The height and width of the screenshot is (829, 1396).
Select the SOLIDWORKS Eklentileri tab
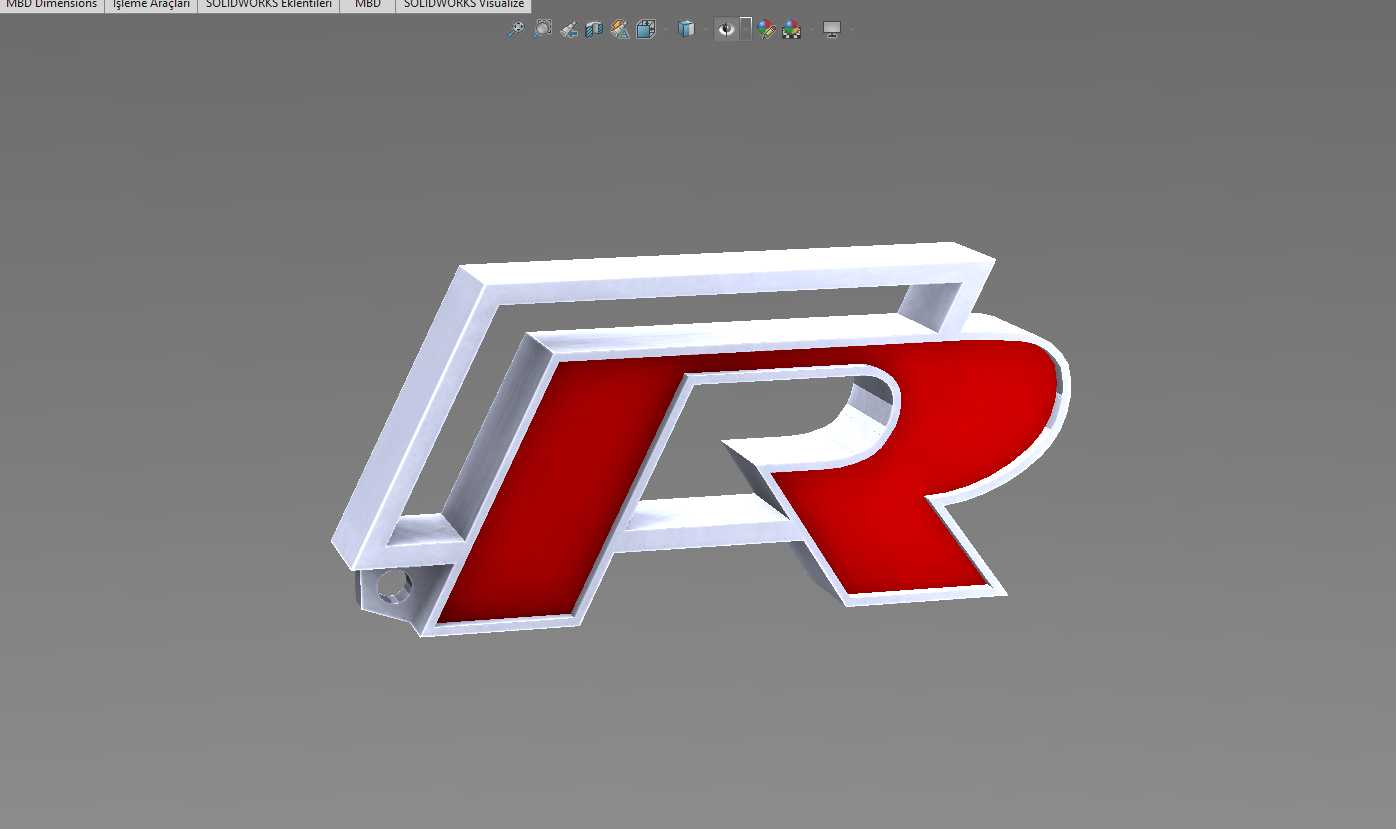(x=268, y=5)
